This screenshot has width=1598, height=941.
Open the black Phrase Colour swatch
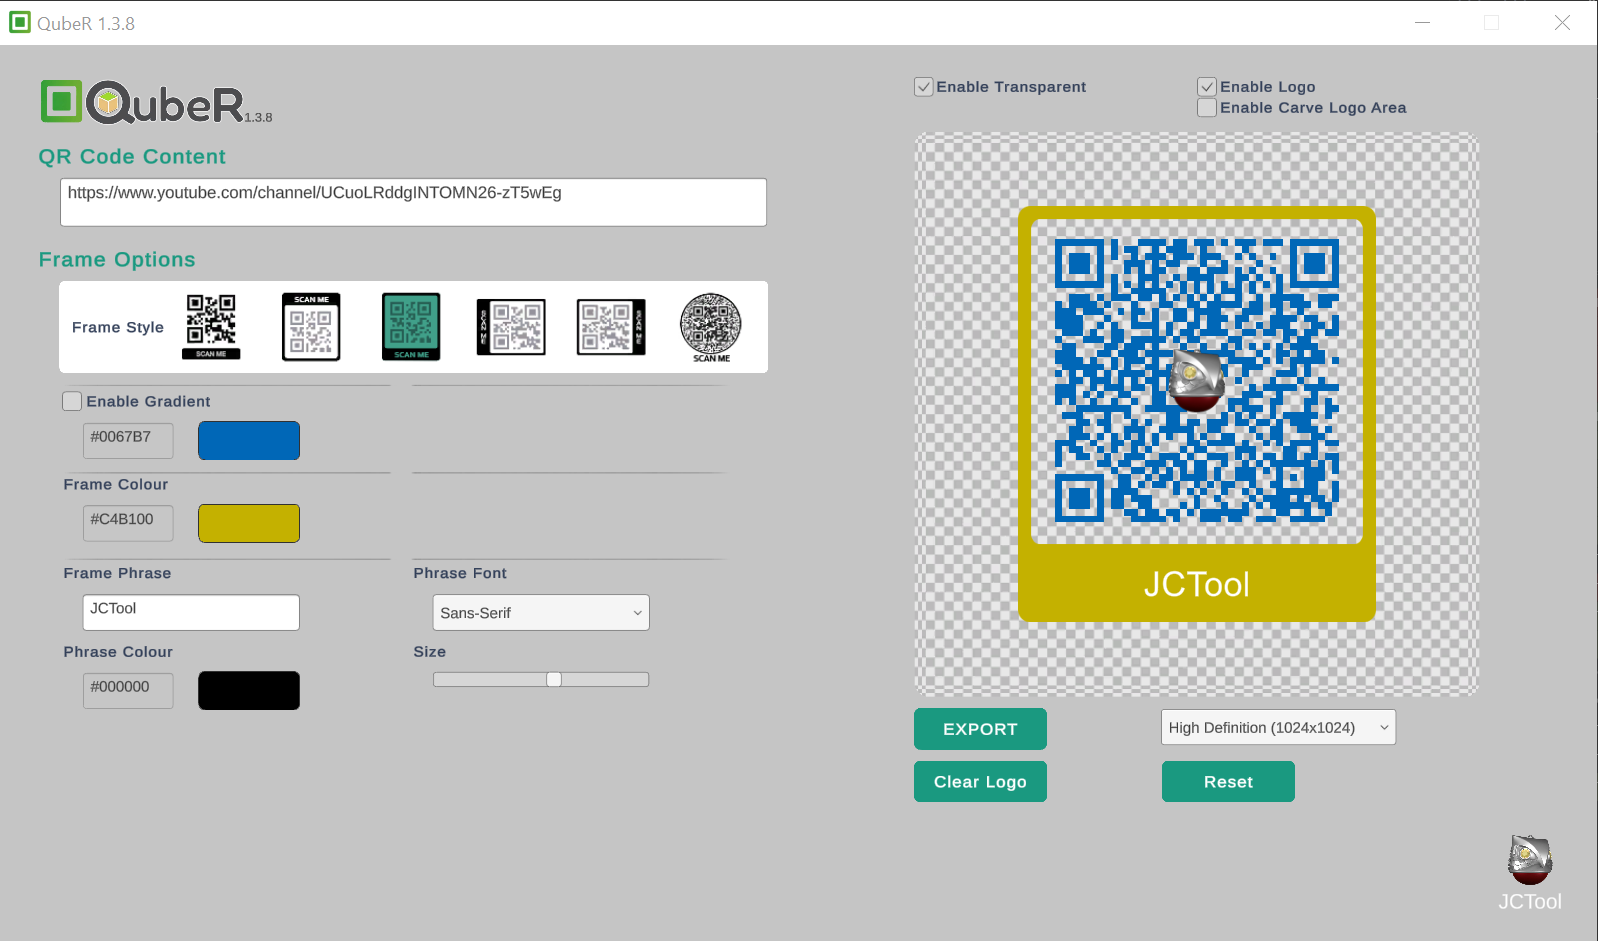(249, 691)
